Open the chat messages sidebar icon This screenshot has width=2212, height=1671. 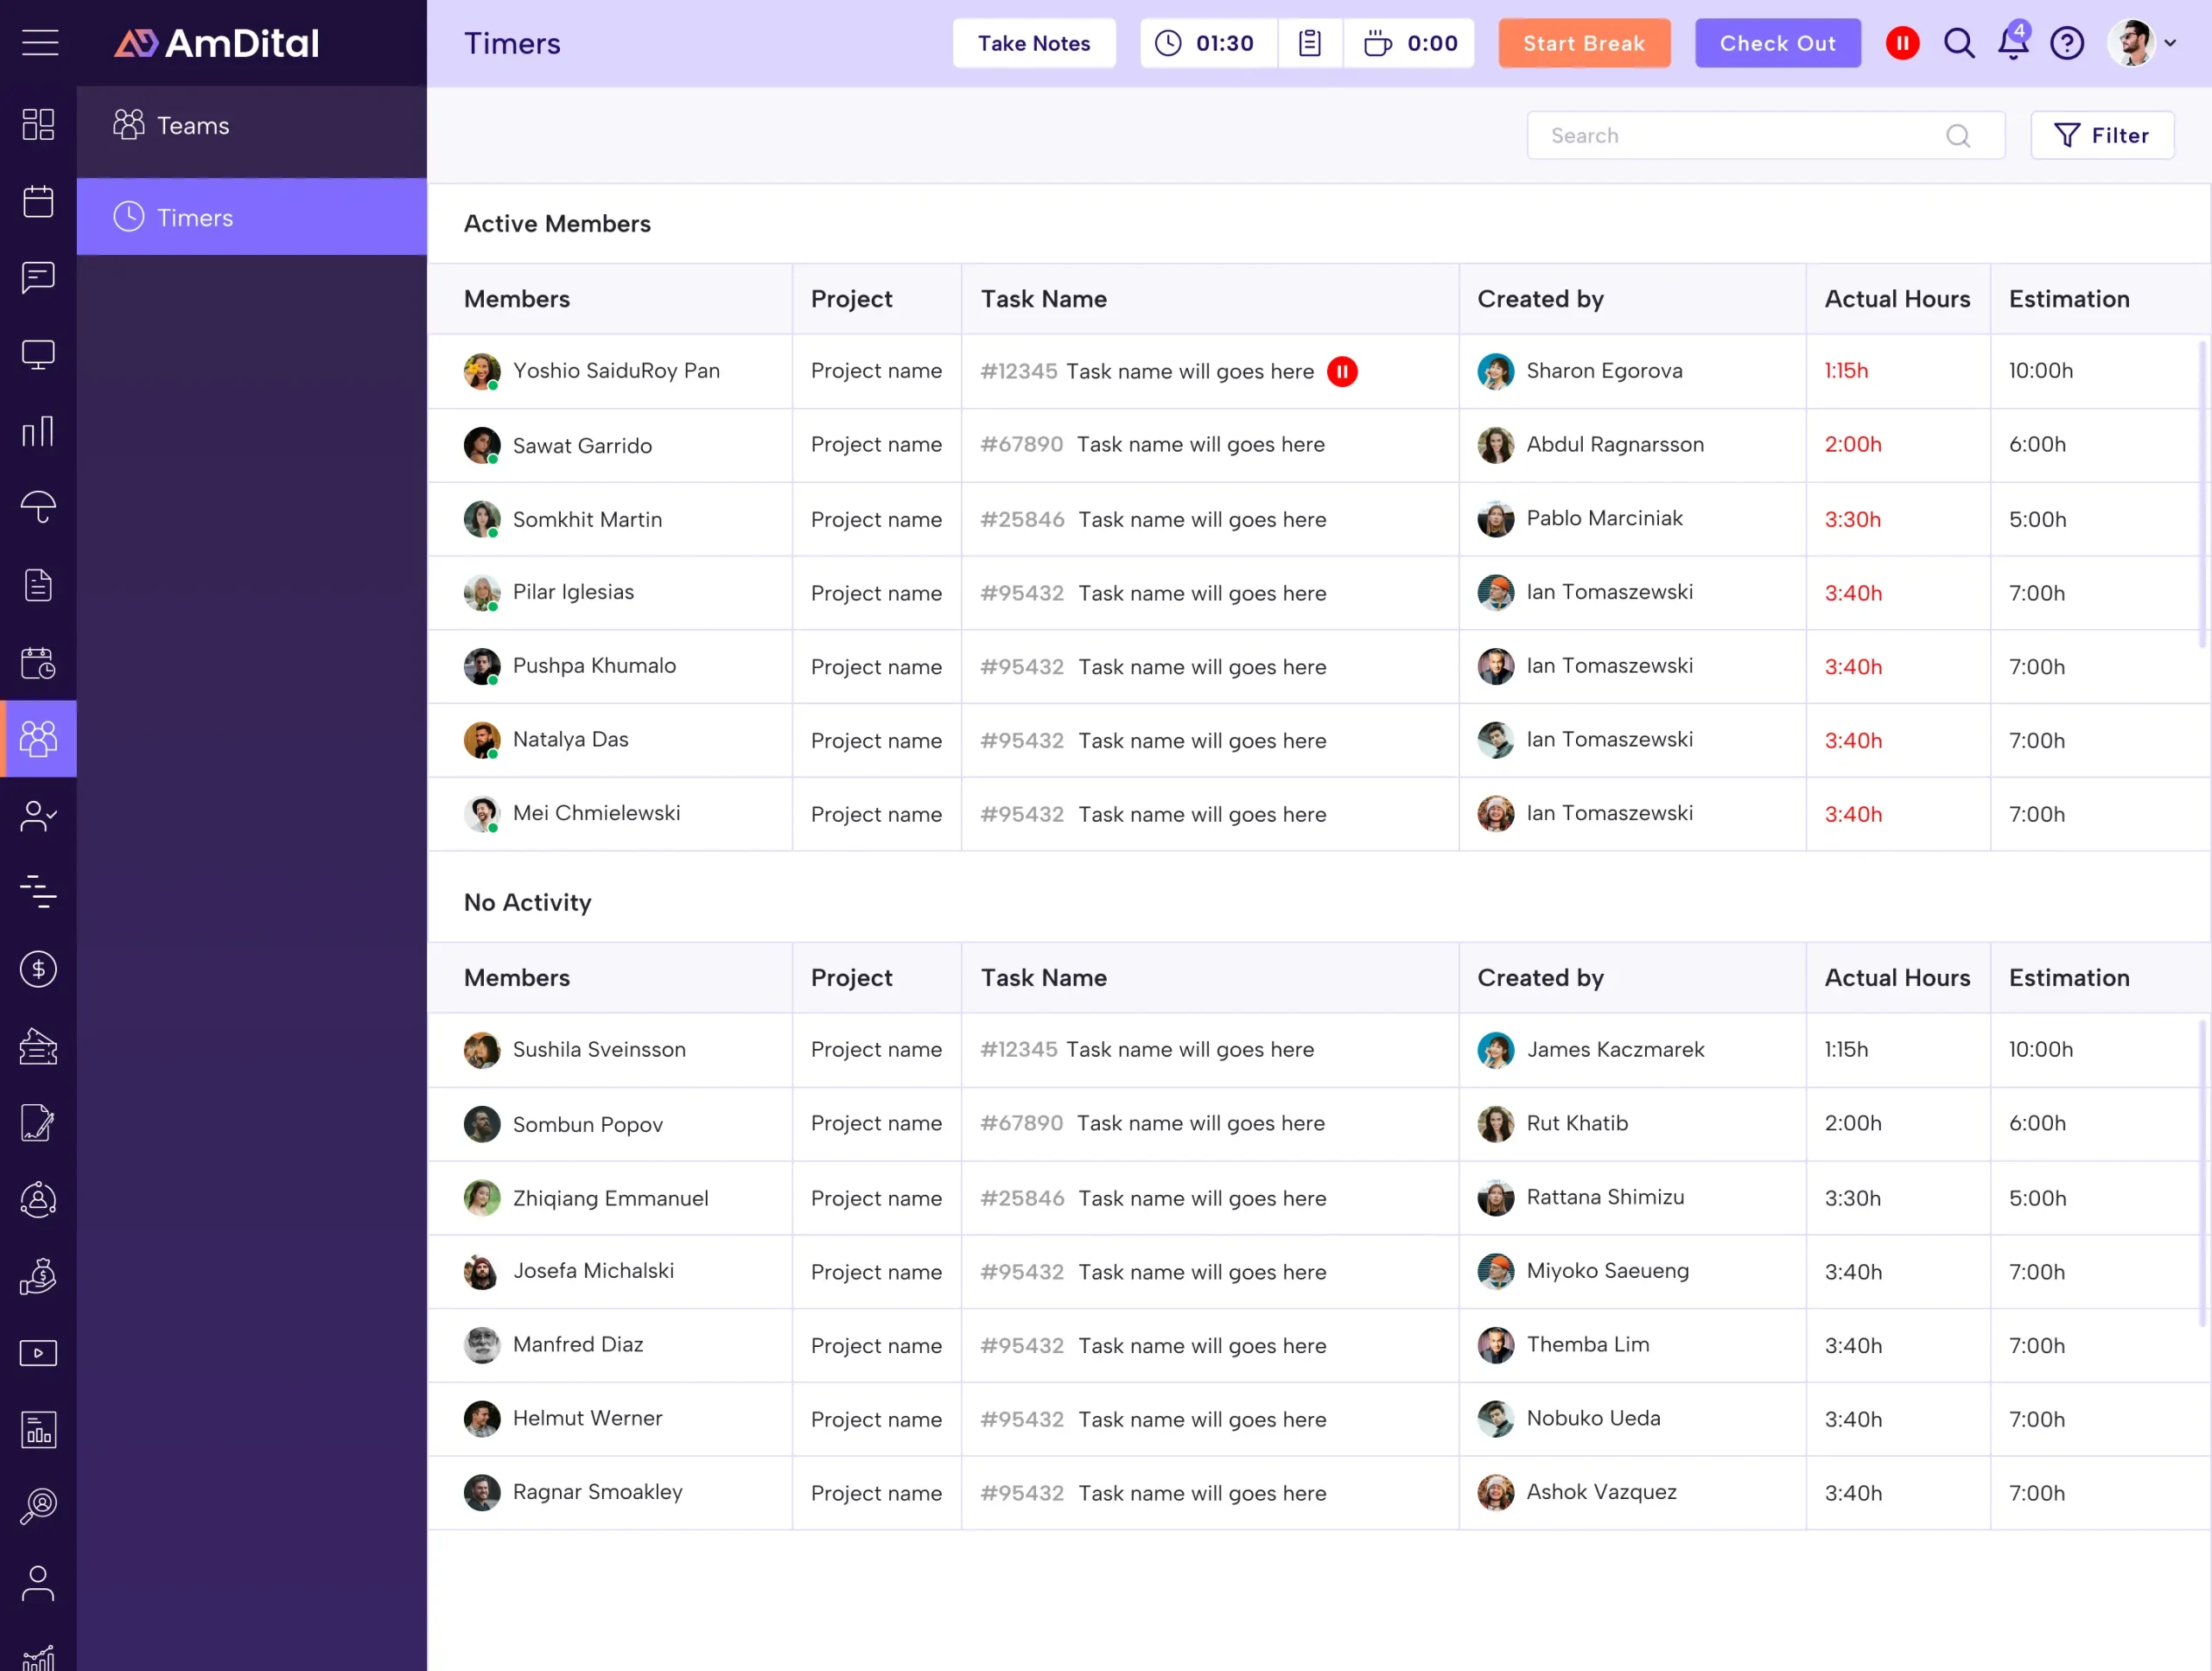pos(38,278)
